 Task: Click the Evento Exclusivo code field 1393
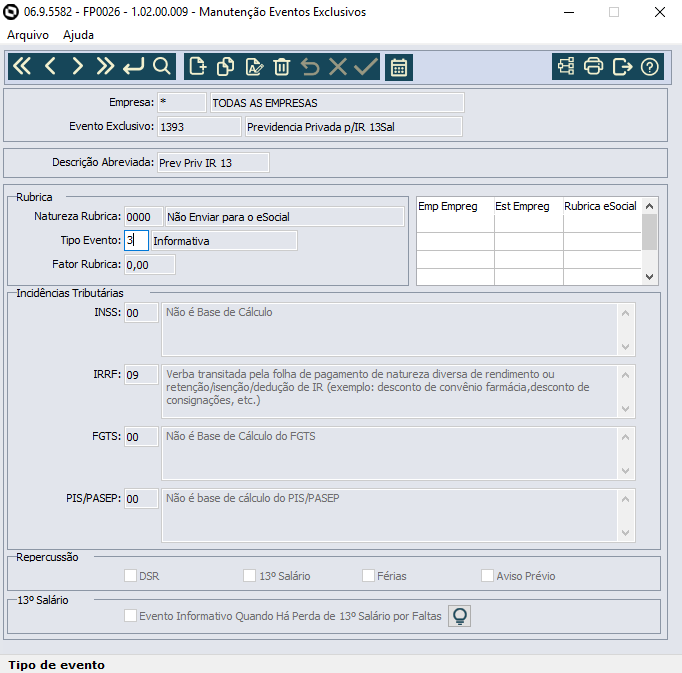click(x=199, y=127)
